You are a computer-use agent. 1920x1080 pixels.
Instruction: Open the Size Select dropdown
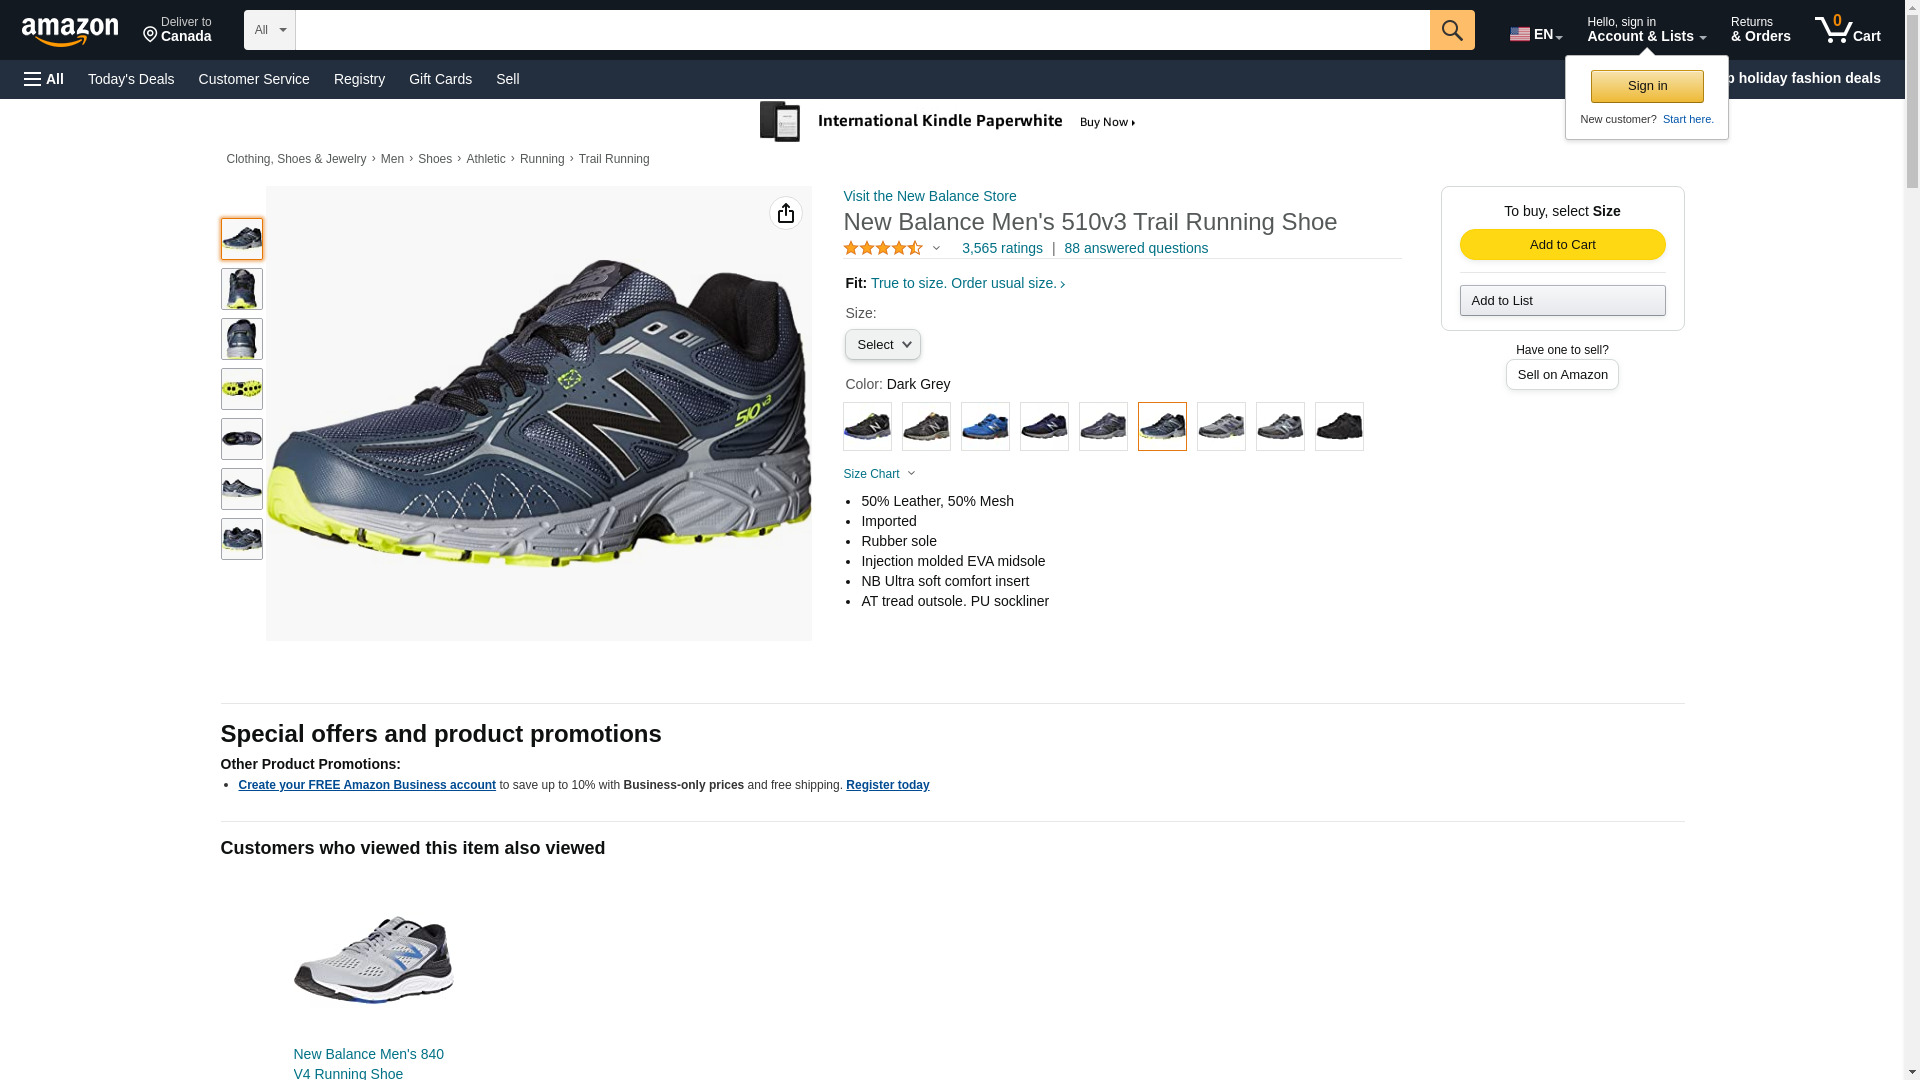883,345
